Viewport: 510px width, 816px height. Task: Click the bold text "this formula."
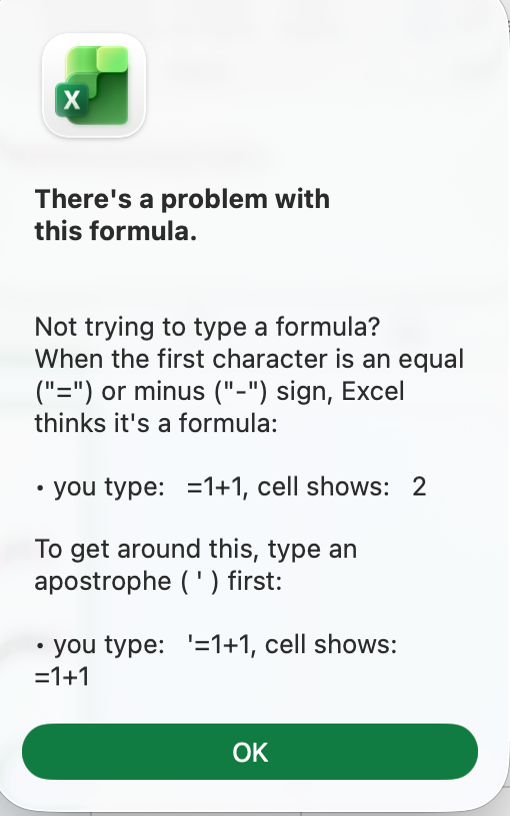click(x=116, y=231)
